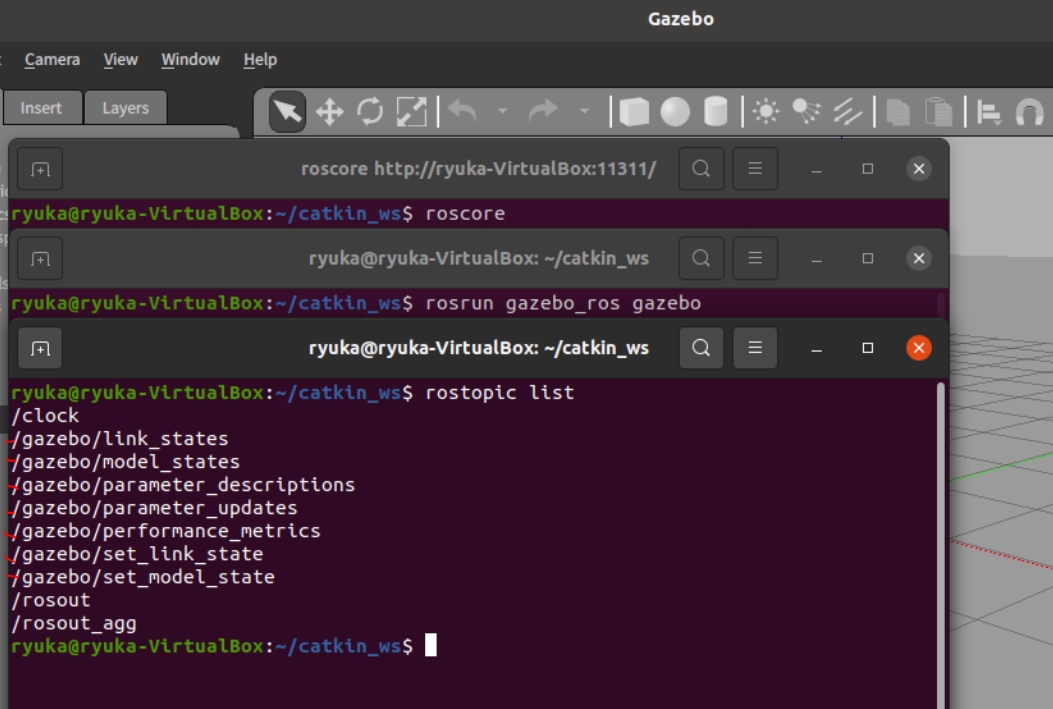The image size is (1053, 709).
Task: Open a new tab in the roscore terminal
Action: coord(40,168)
